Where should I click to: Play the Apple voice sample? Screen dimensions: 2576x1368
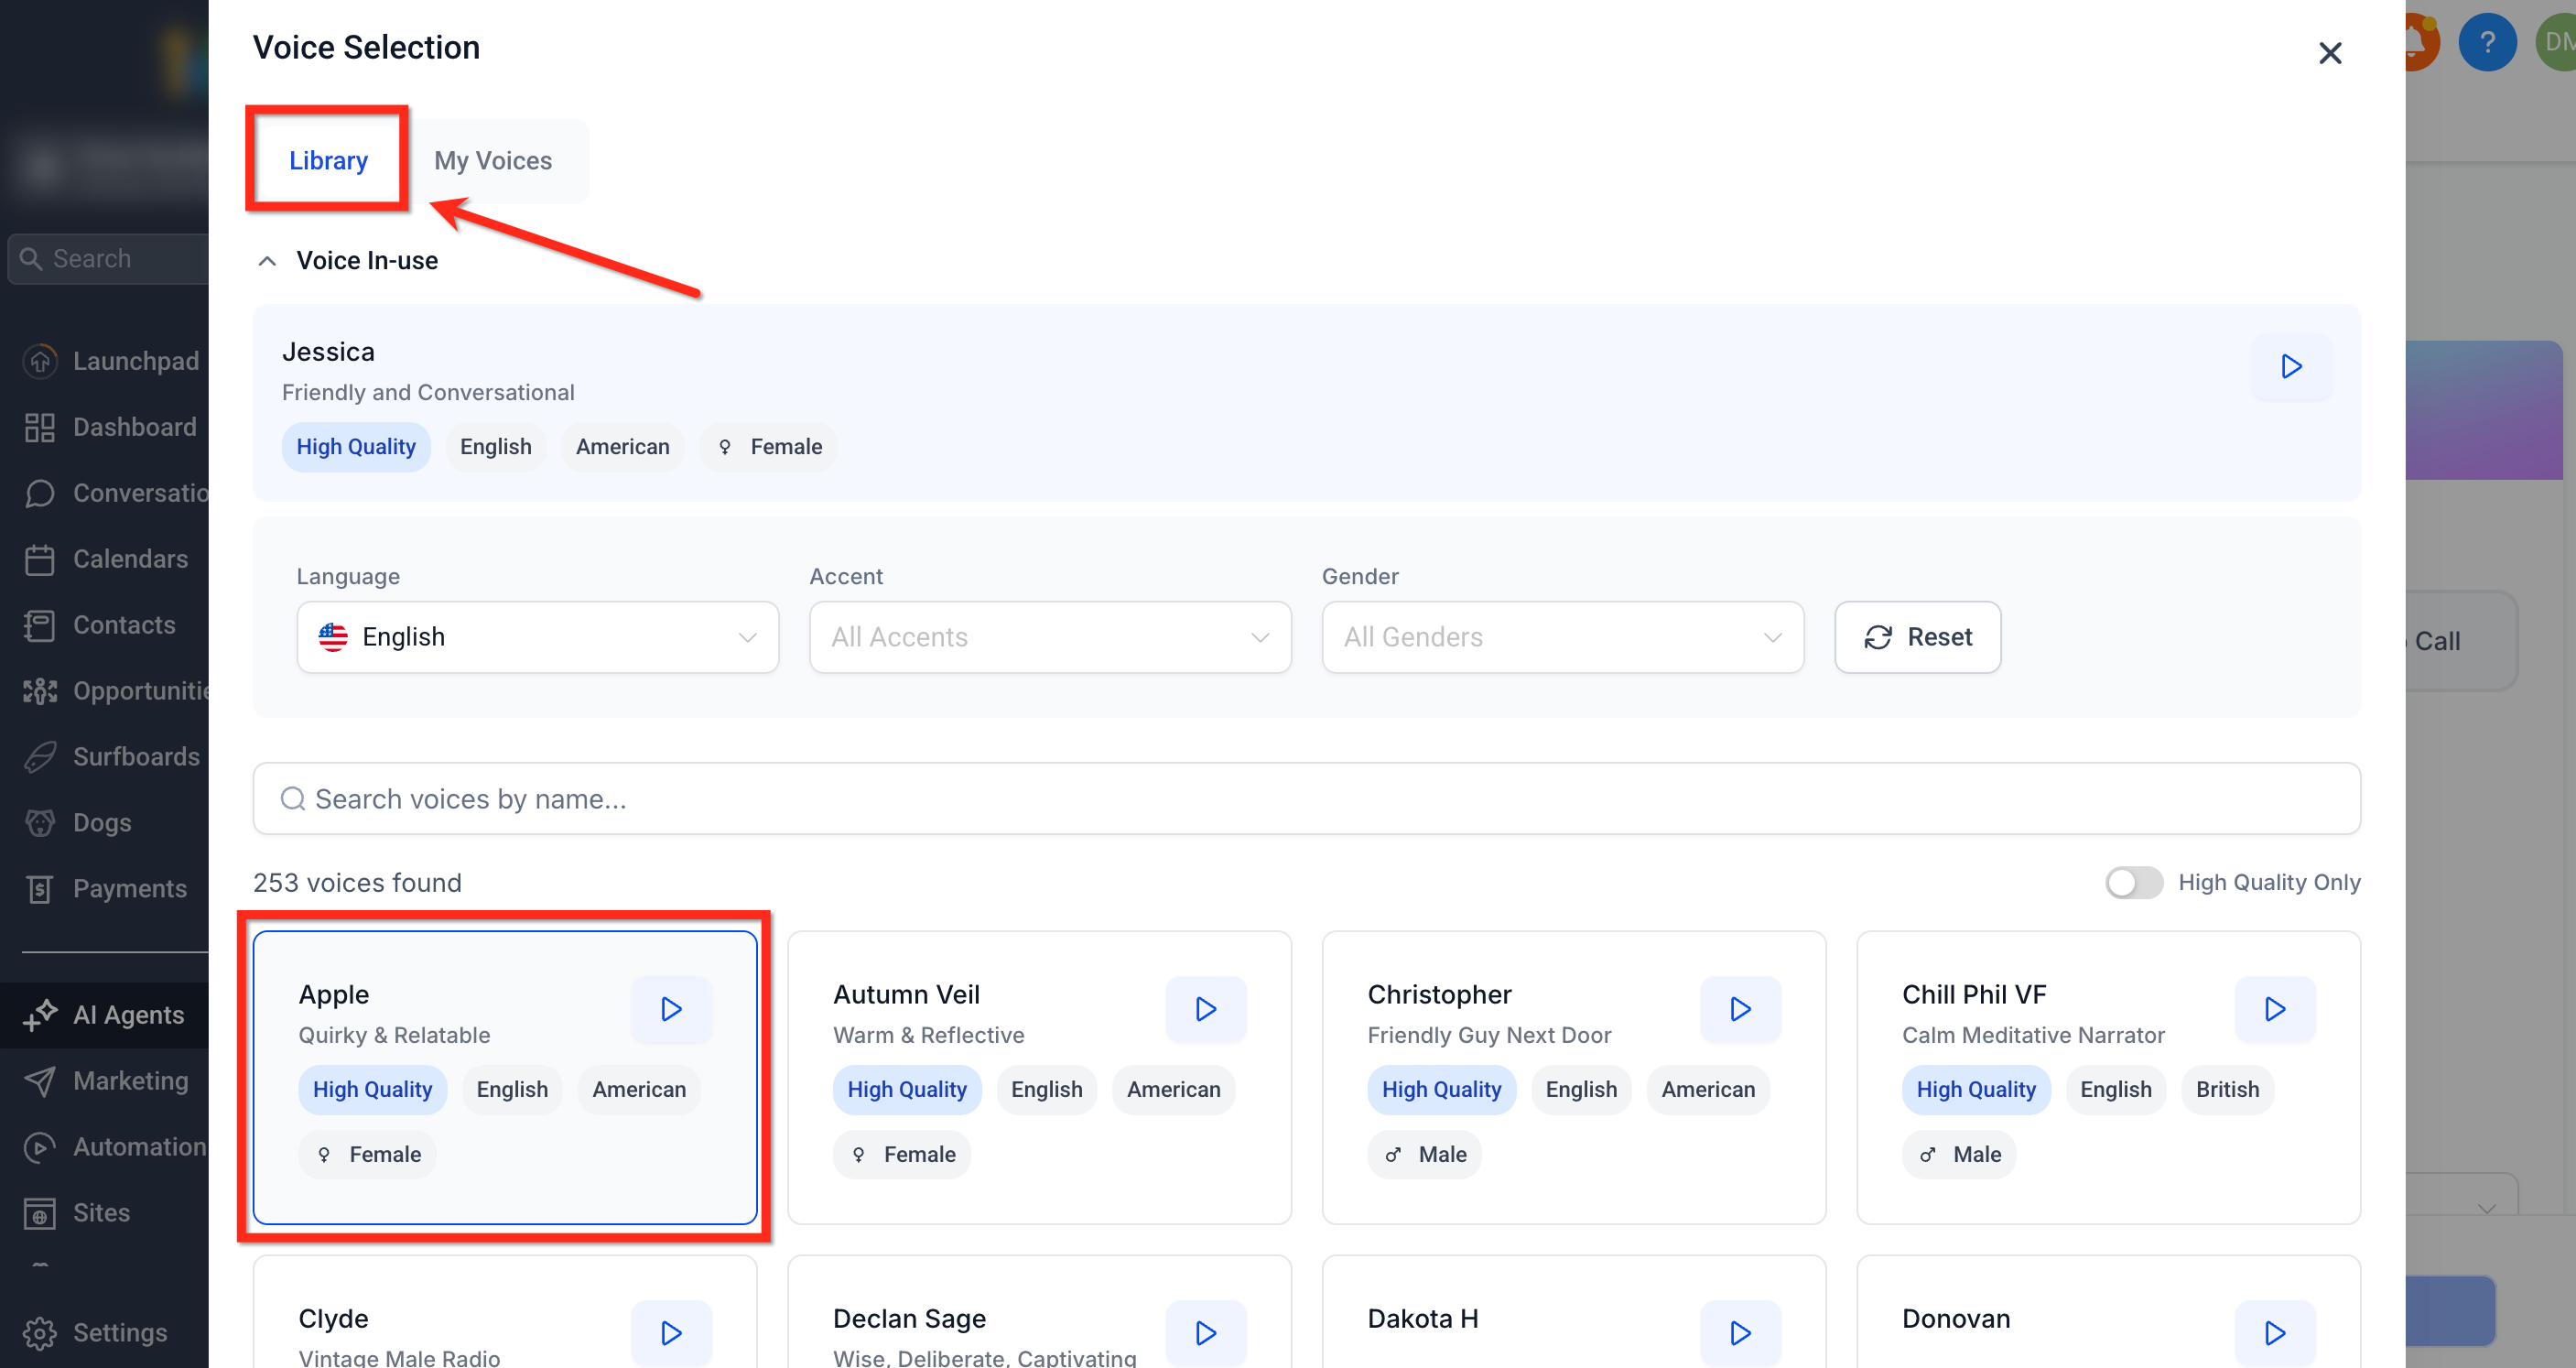(671, 1009)
